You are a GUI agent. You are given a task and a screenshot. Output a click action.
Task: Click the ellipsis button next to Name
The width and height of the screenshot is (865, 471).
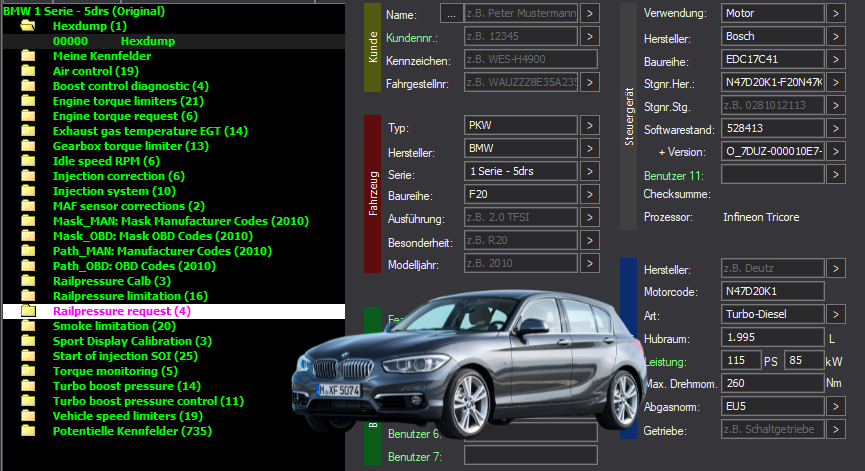[451, 13]
